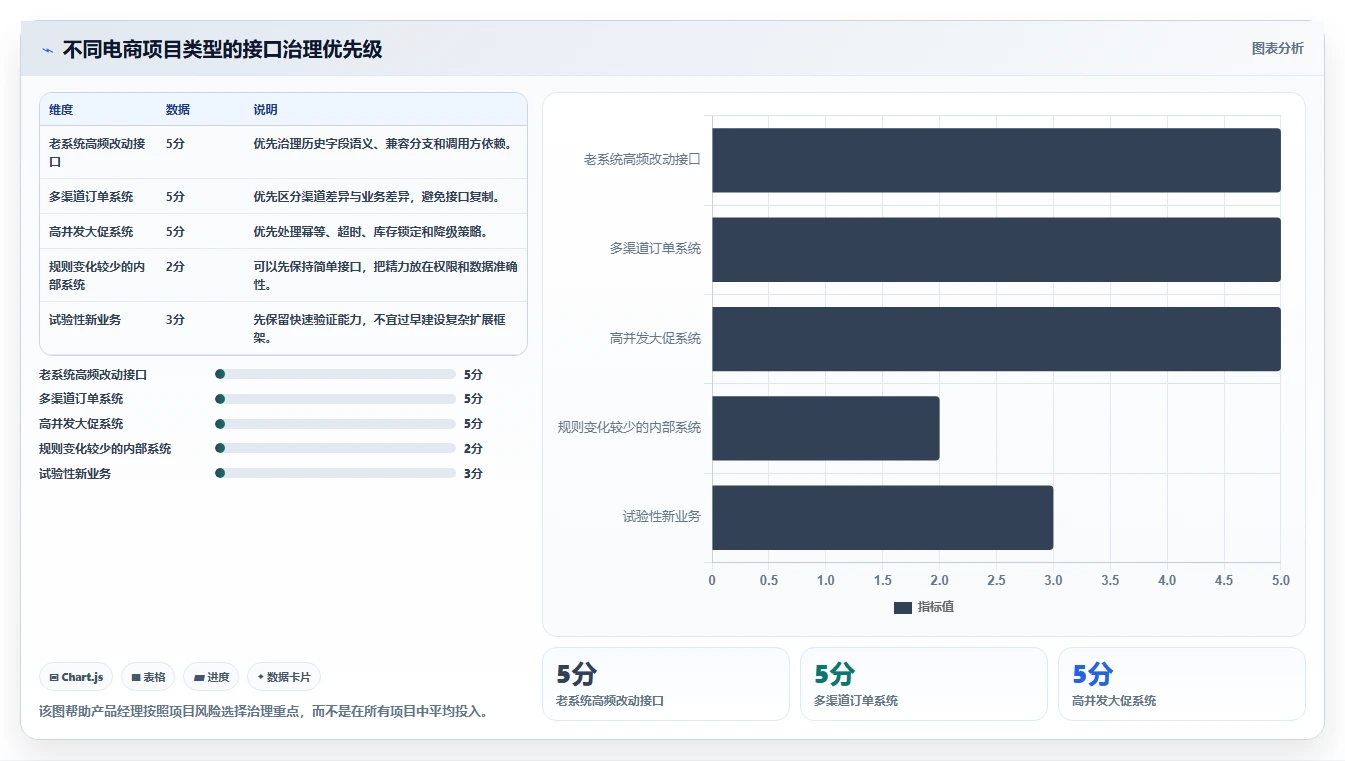
Task: Click the 进度 tag
Action: 211,677
